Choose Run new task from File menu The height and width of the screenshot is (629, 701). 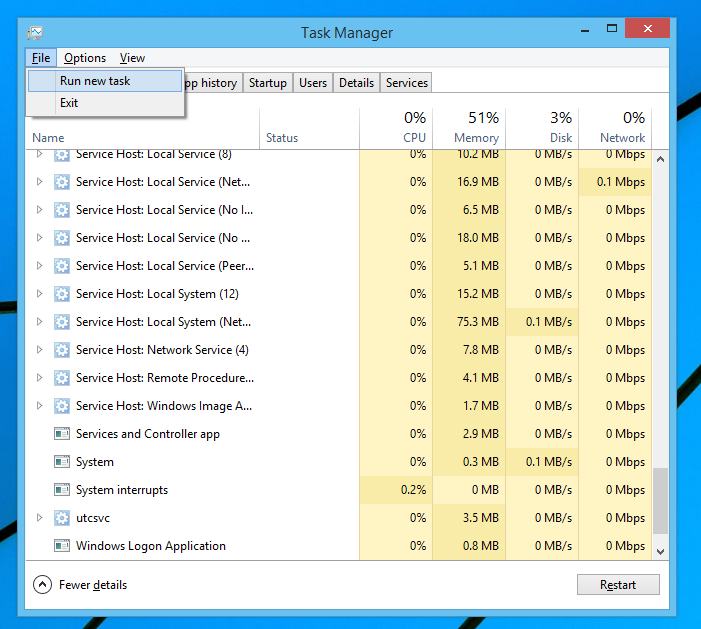(105, 81)
